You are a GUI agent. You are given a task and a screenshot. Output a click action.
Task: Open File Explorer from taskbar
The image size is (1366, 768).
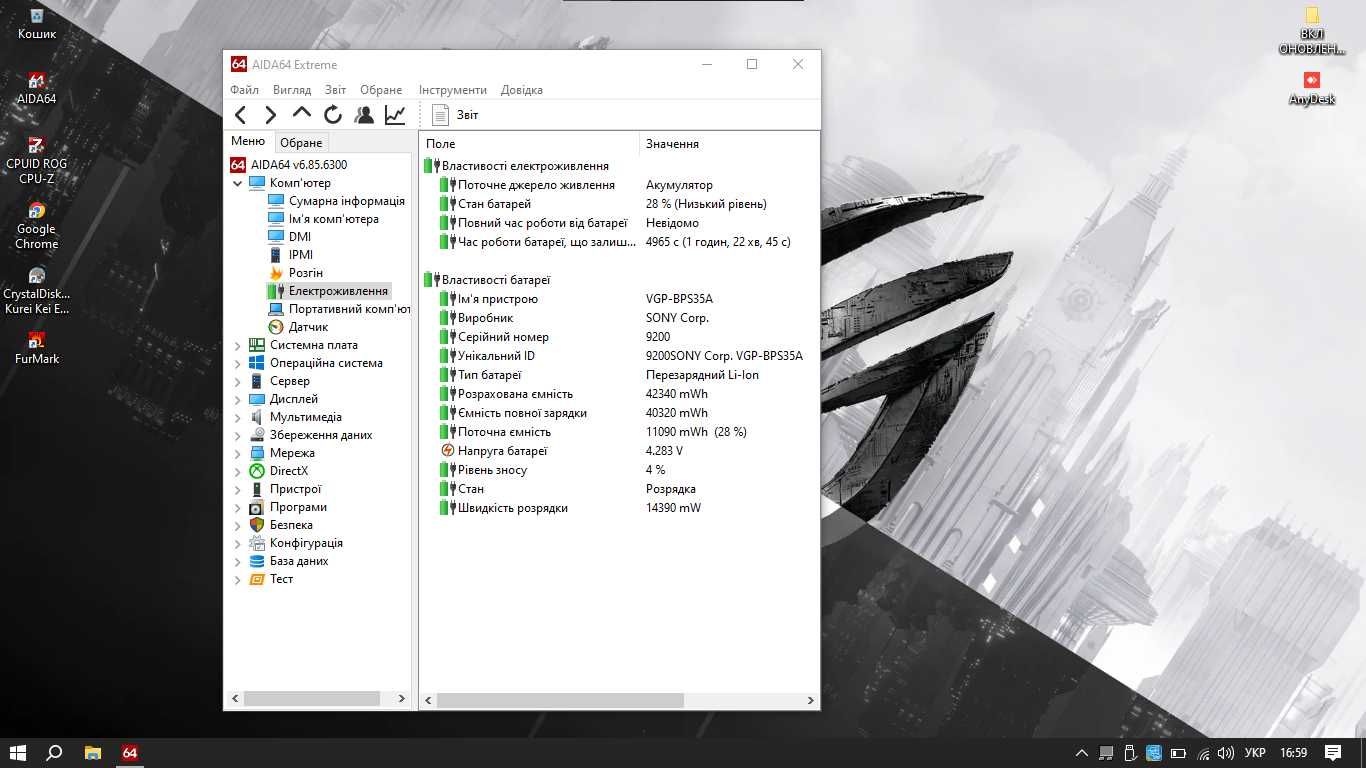[92, 752]
